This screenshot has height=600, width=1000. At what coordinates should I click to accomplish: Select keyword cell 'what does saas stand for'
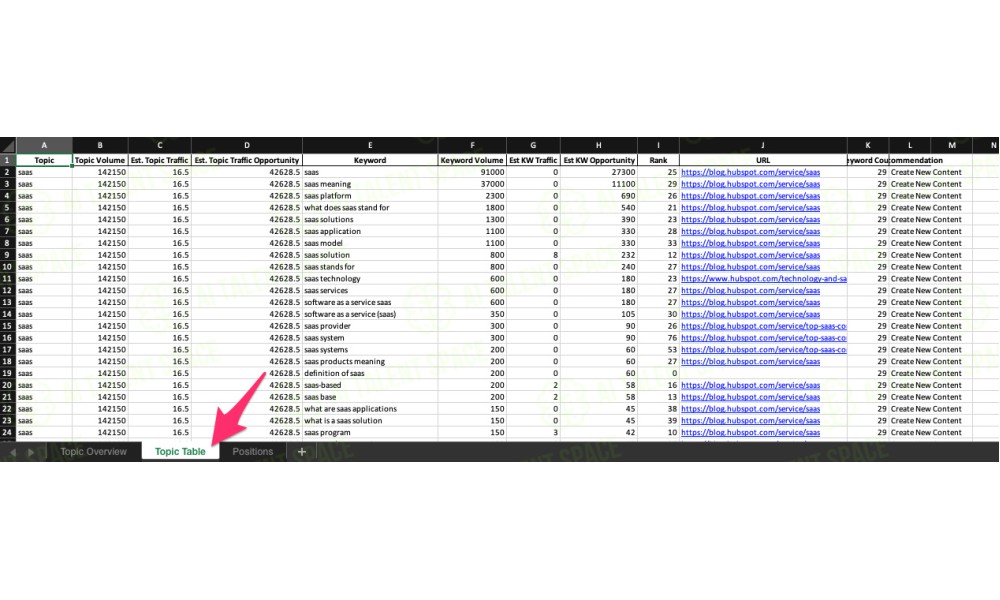(370, 208)
